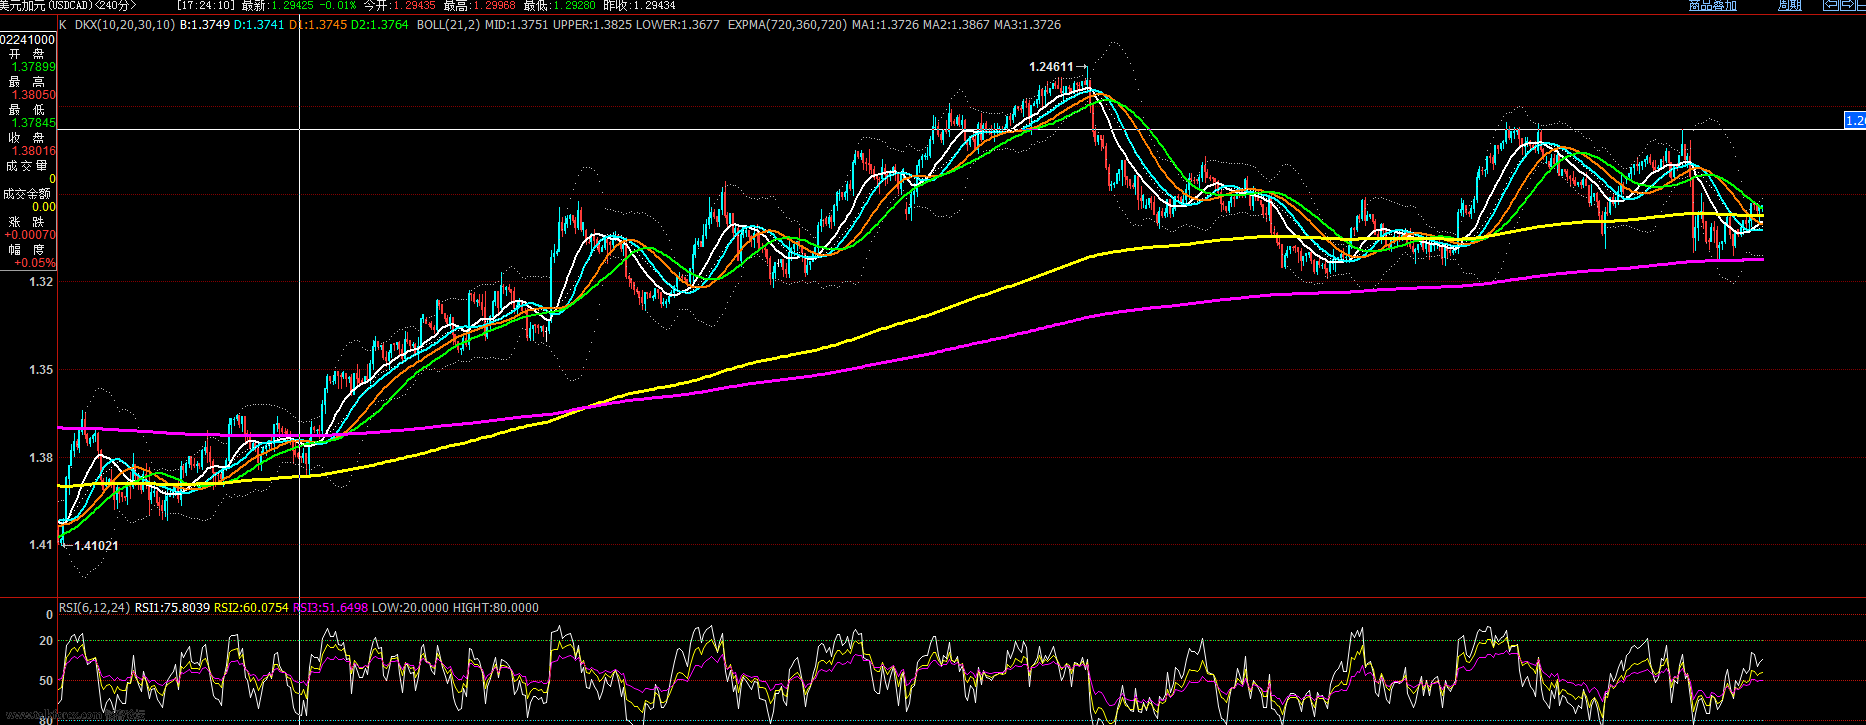Click the 02241000 date cell in info panel
Viewport: 1866px width, 725px height.
28,39
